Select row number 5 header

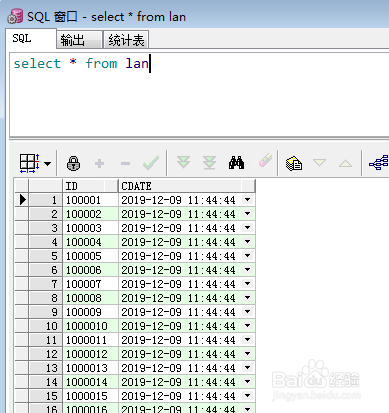click(45, 256)
